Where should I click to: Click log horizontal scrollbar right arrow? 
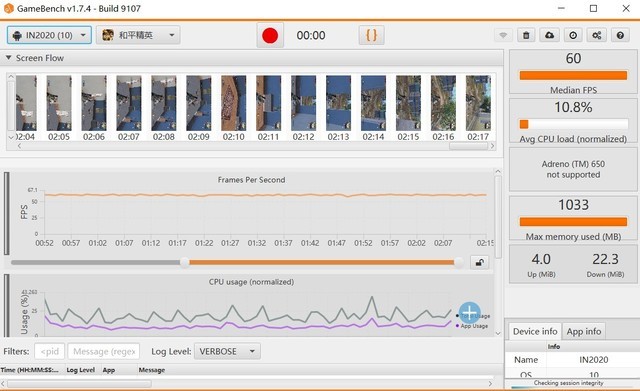[490, 383]
